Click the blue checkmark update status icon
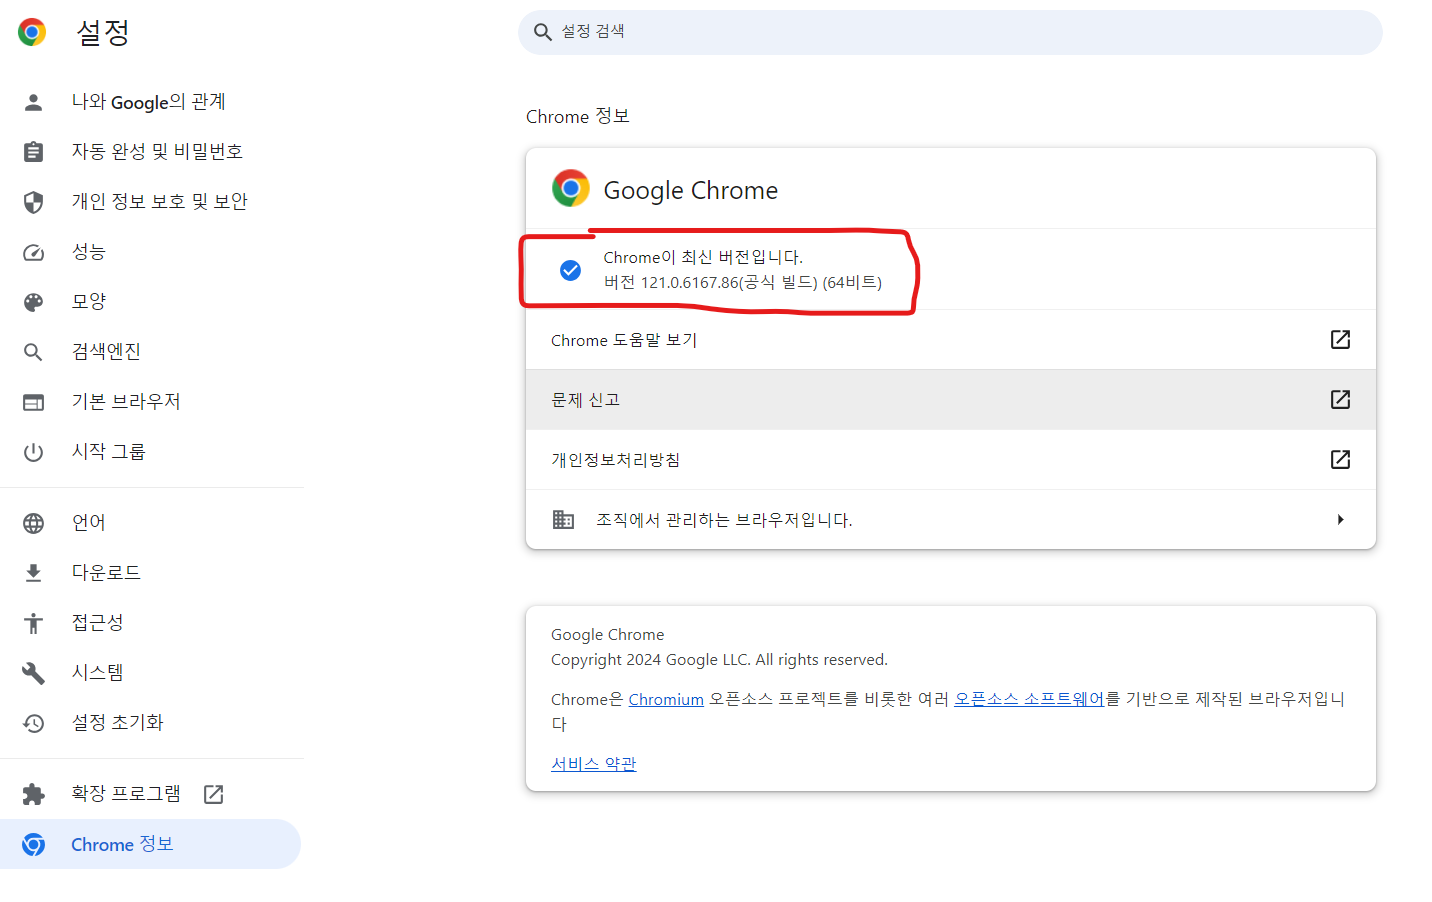Image resolution: width=1432 pixels, height=902 pixels. [570, 270]
